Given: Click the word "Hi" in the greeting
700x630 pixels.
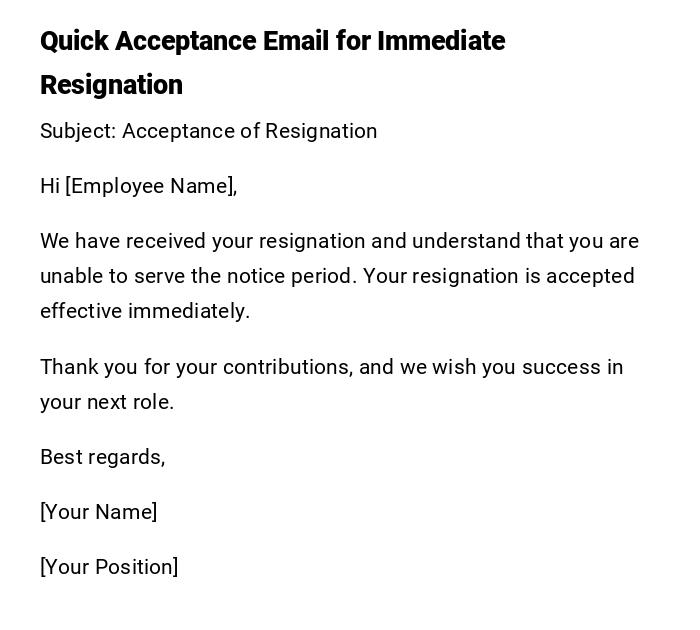Looking at the screenshot, I should click(50, 186).
